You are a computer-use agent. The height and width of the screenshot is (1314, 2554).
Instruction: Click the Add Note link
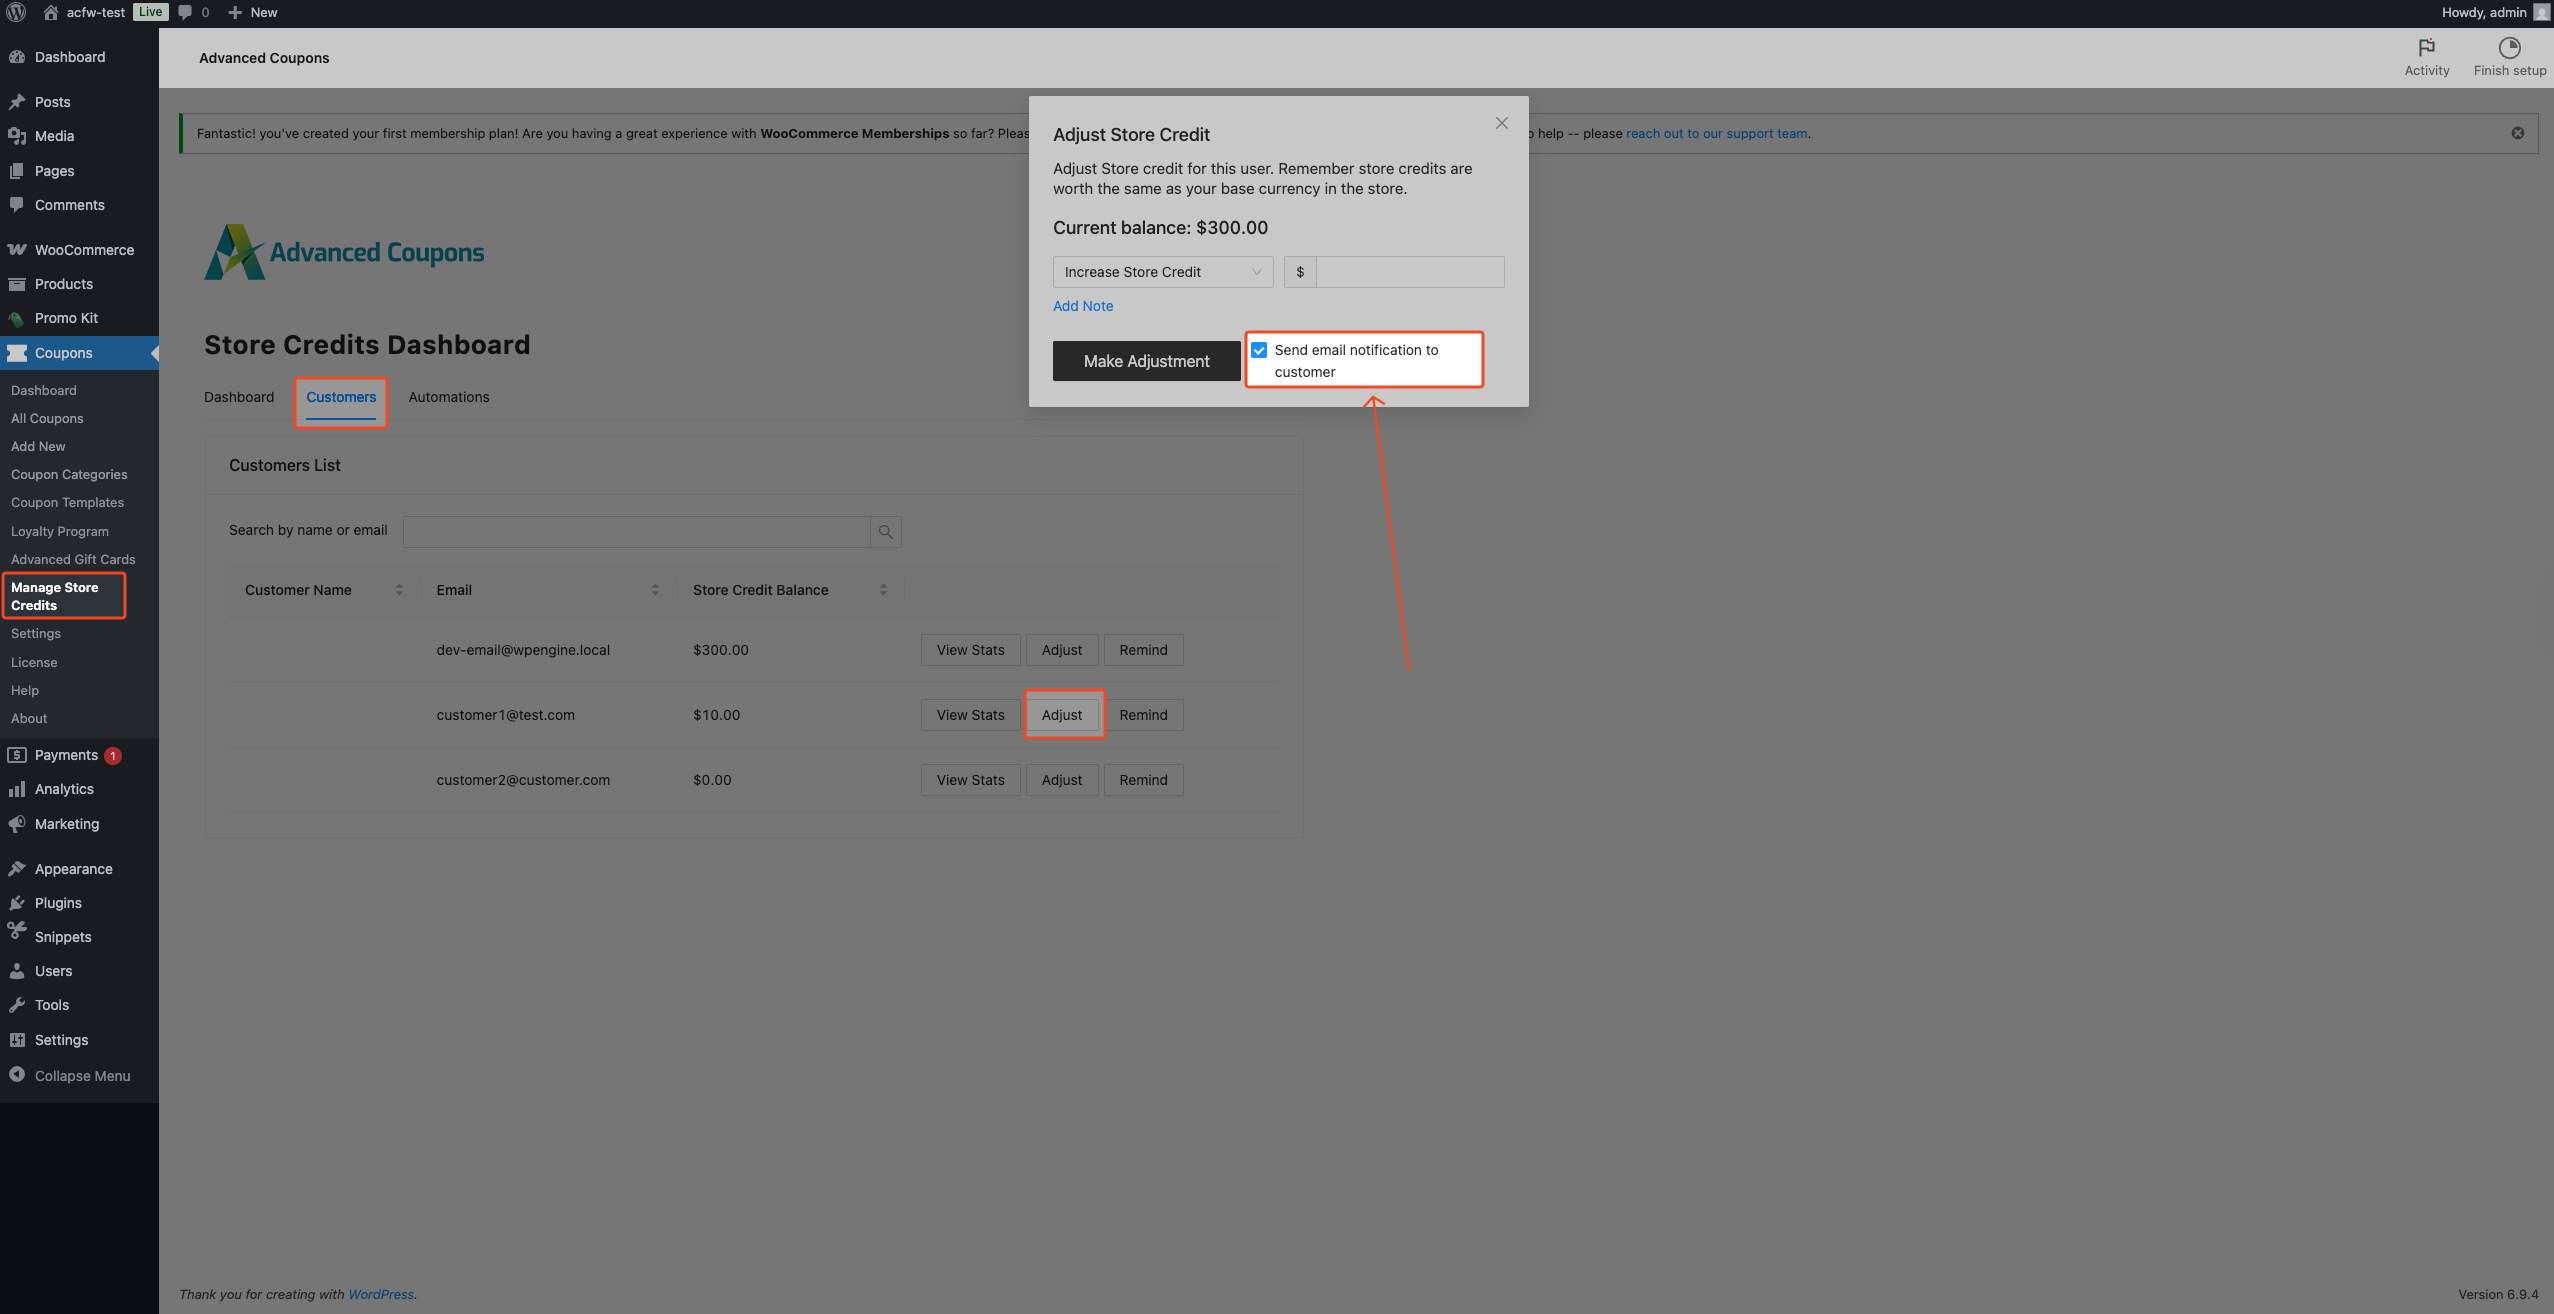[x=1082, y=306]
